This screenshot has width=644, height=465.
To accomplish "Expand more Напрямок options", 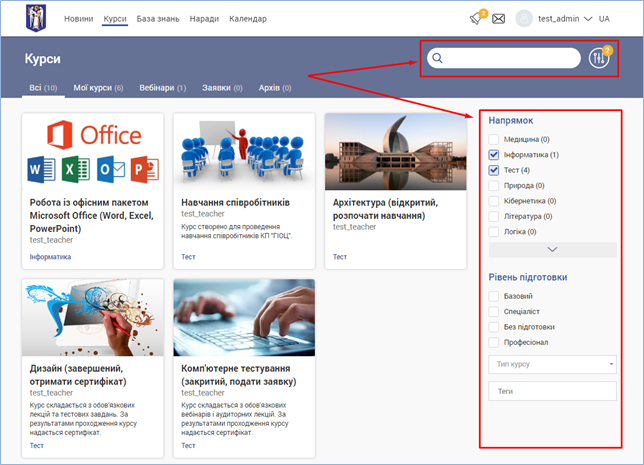I will click(x=552, y=249).
